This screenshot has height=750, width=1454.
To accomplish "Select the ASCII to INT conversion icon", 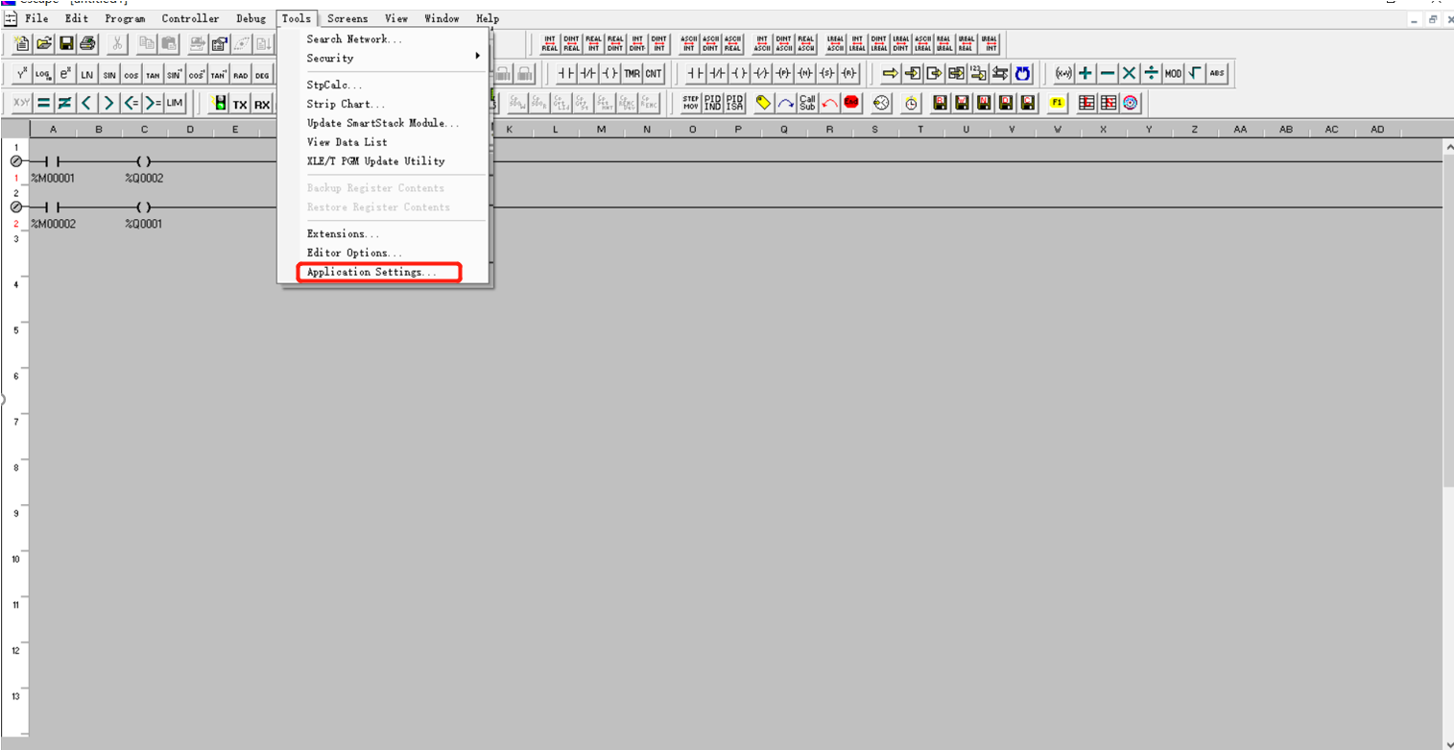I will tap(689, 43).
